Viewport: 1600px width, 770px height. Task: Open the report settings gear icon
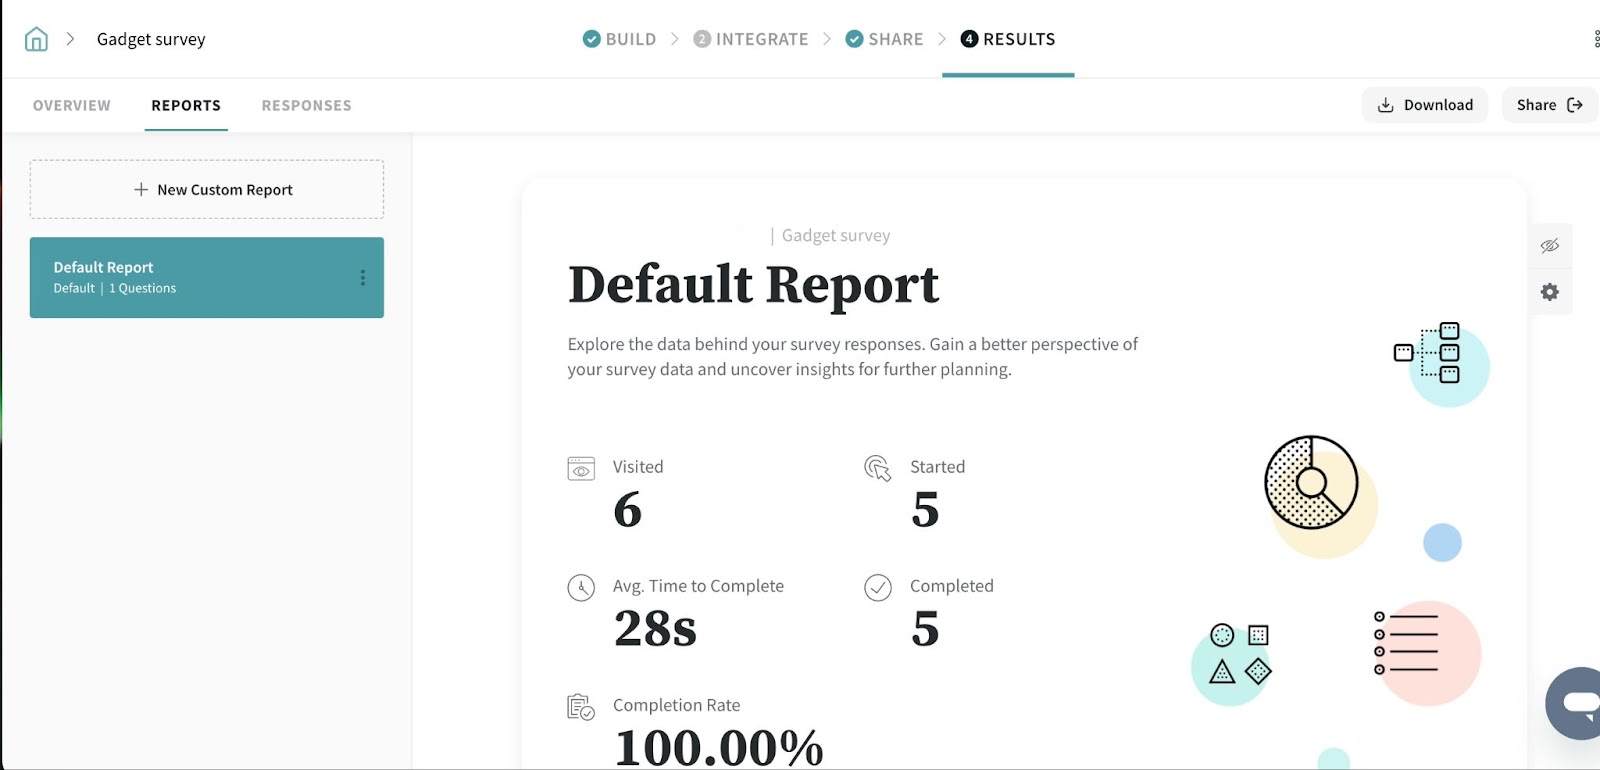(1550, 292)
